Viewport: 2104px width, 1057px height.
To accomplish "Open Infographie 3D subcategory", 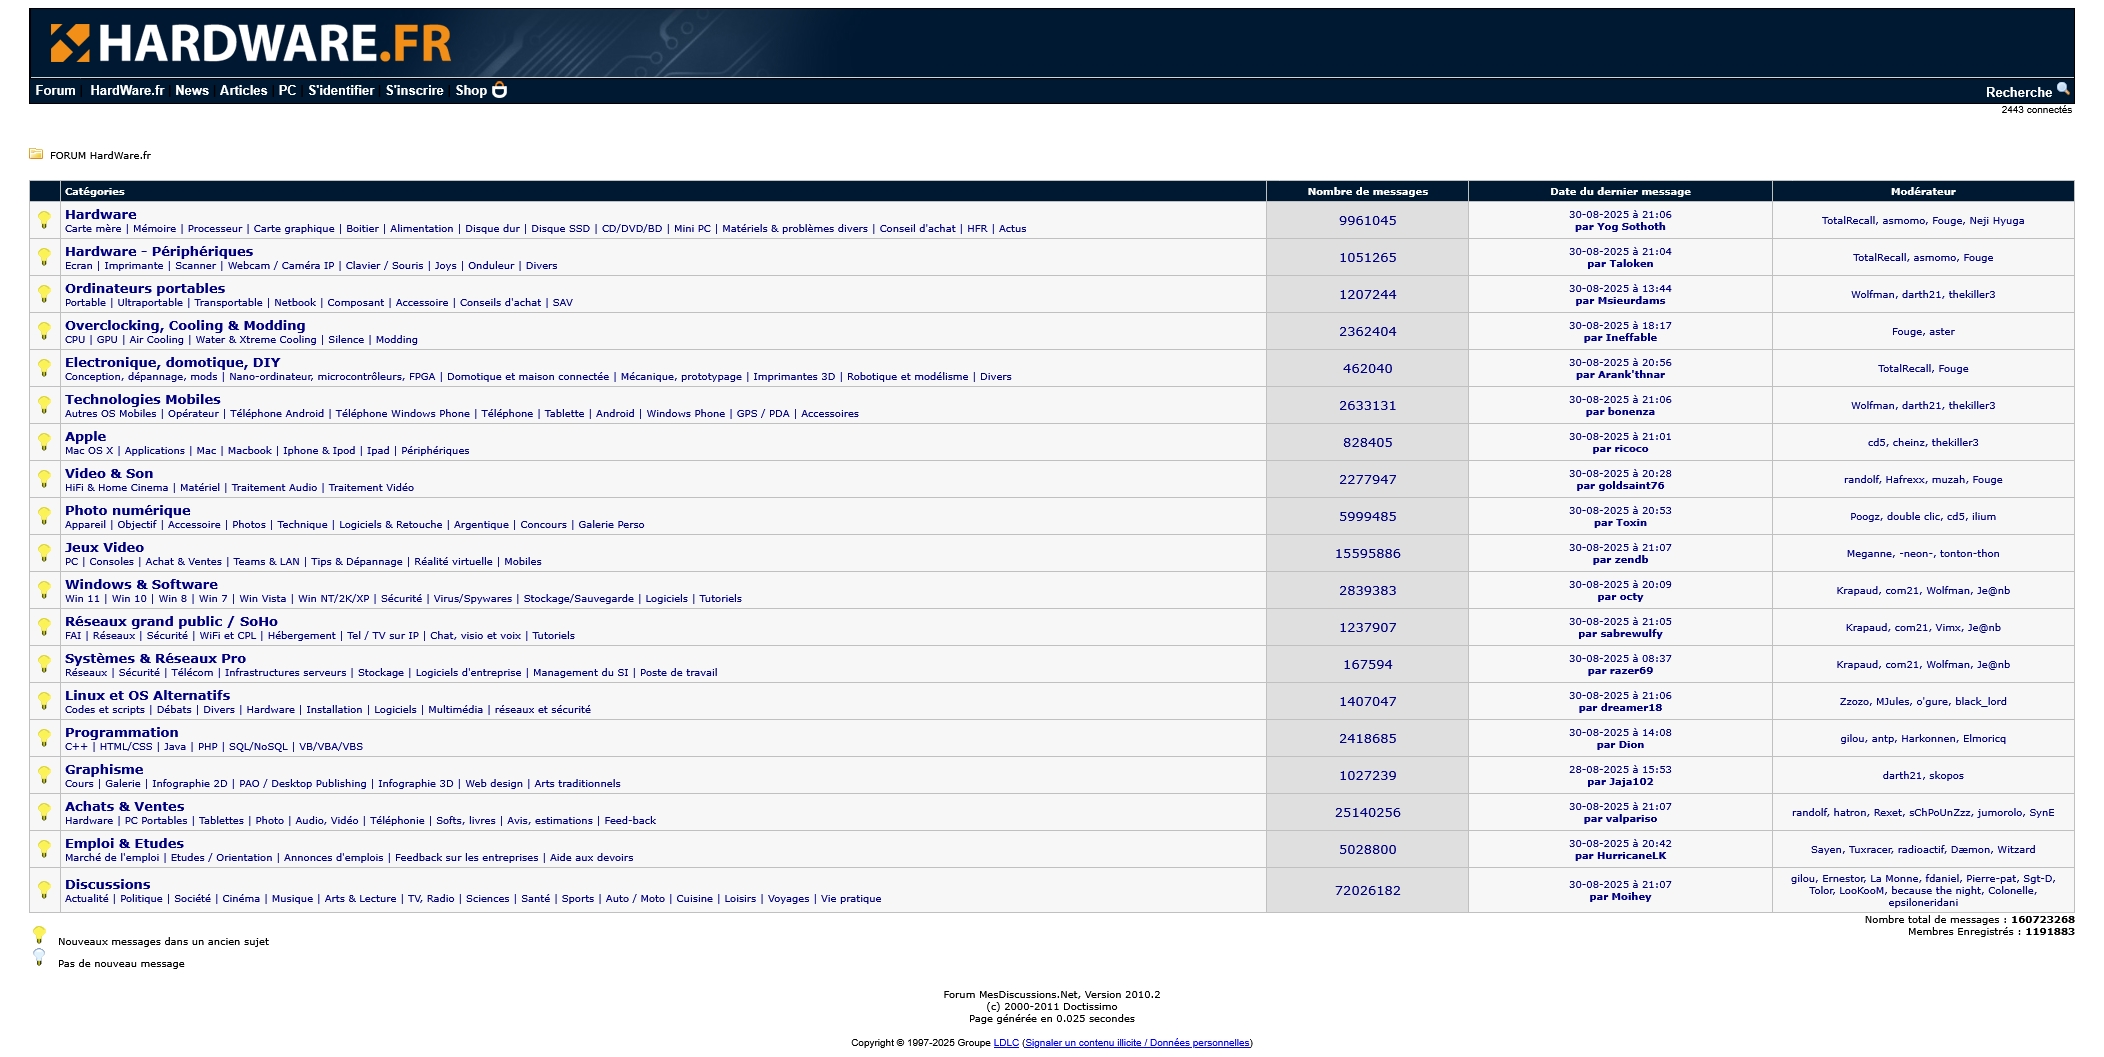I will 416,784.
